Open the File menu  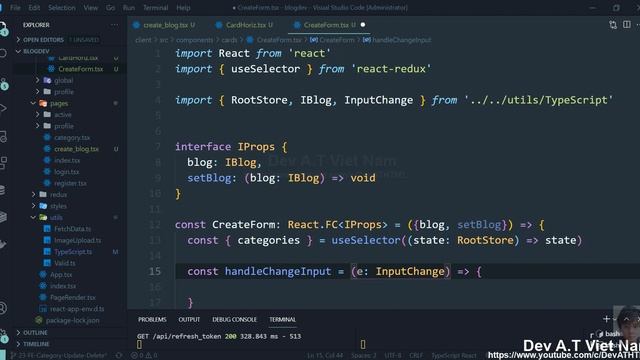[x=15, y=8]
